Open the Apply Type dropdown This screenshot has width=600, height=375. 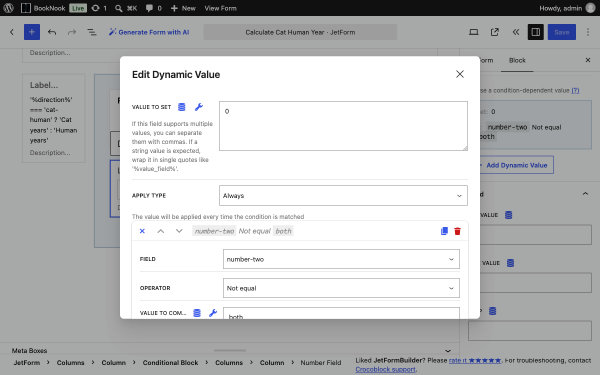(343, 196)
